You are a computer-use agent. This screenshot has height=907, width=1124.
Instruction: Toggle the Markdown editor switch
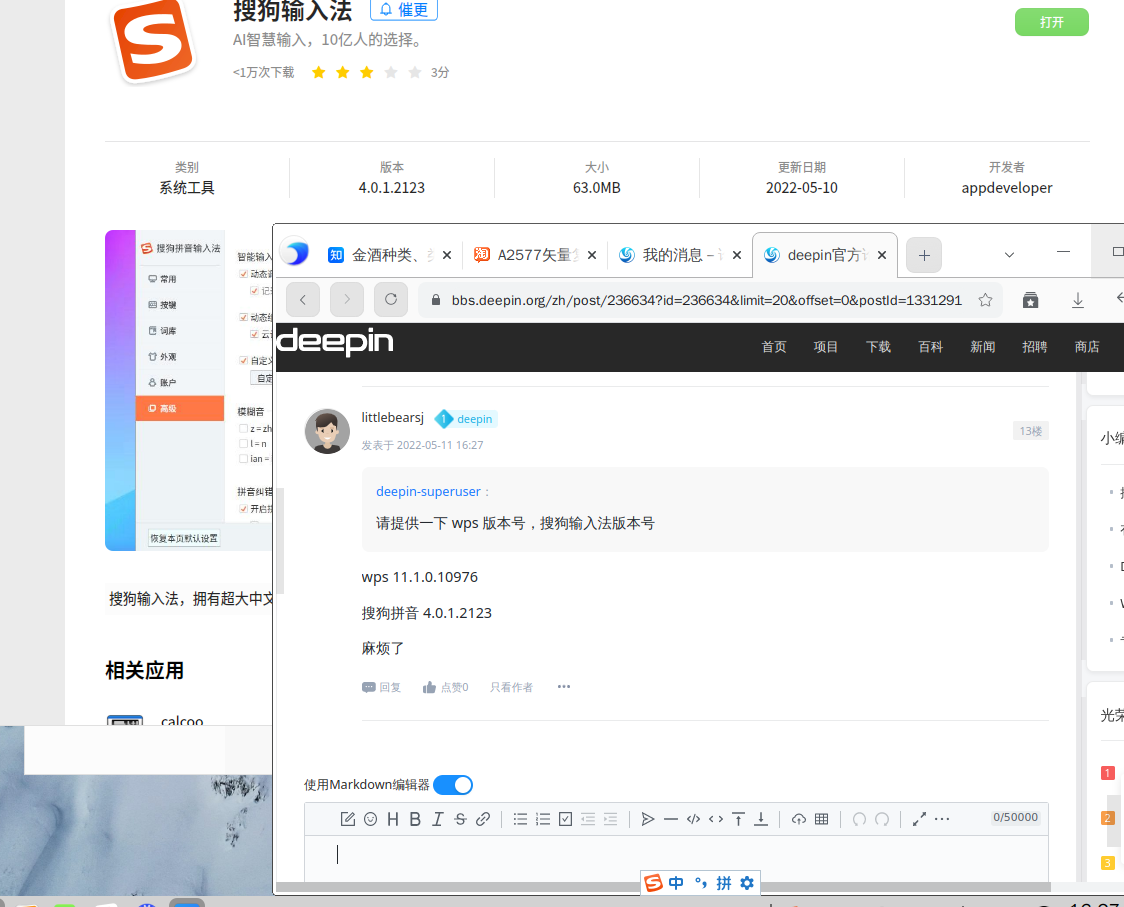[453, 785]
